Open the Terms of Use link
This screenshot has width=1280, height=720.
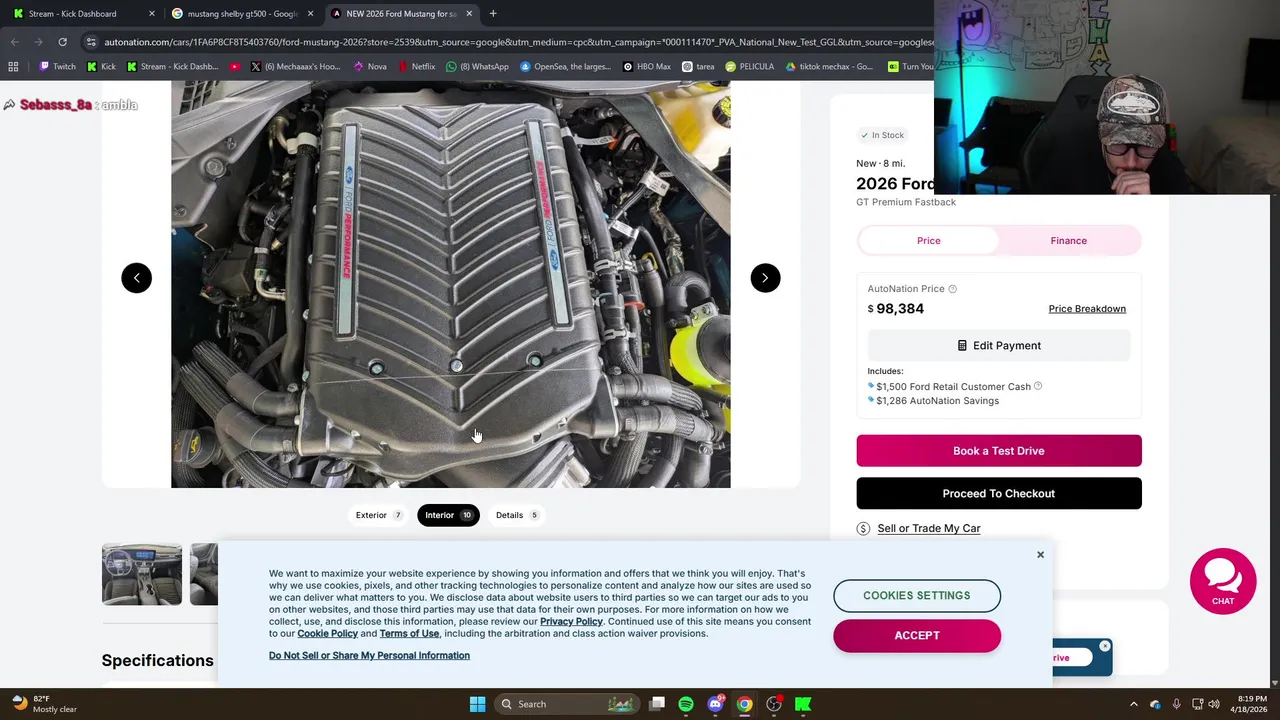click(x=409, y=634)
